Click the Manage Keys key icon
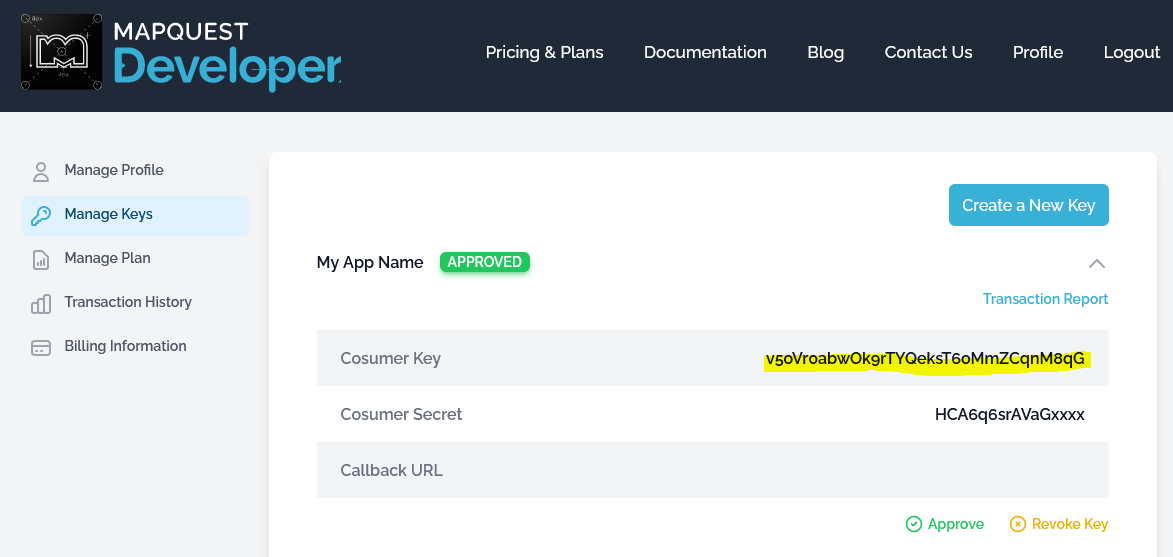 pos(40,215)
